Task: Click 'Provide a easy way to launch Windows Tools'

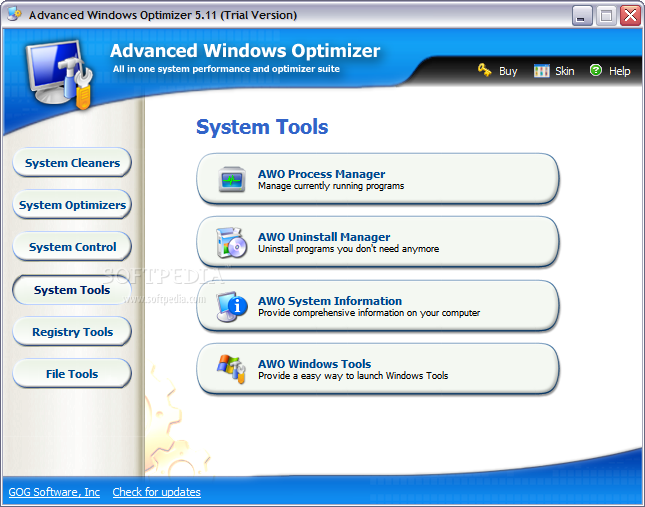Action: pos(353,376)
